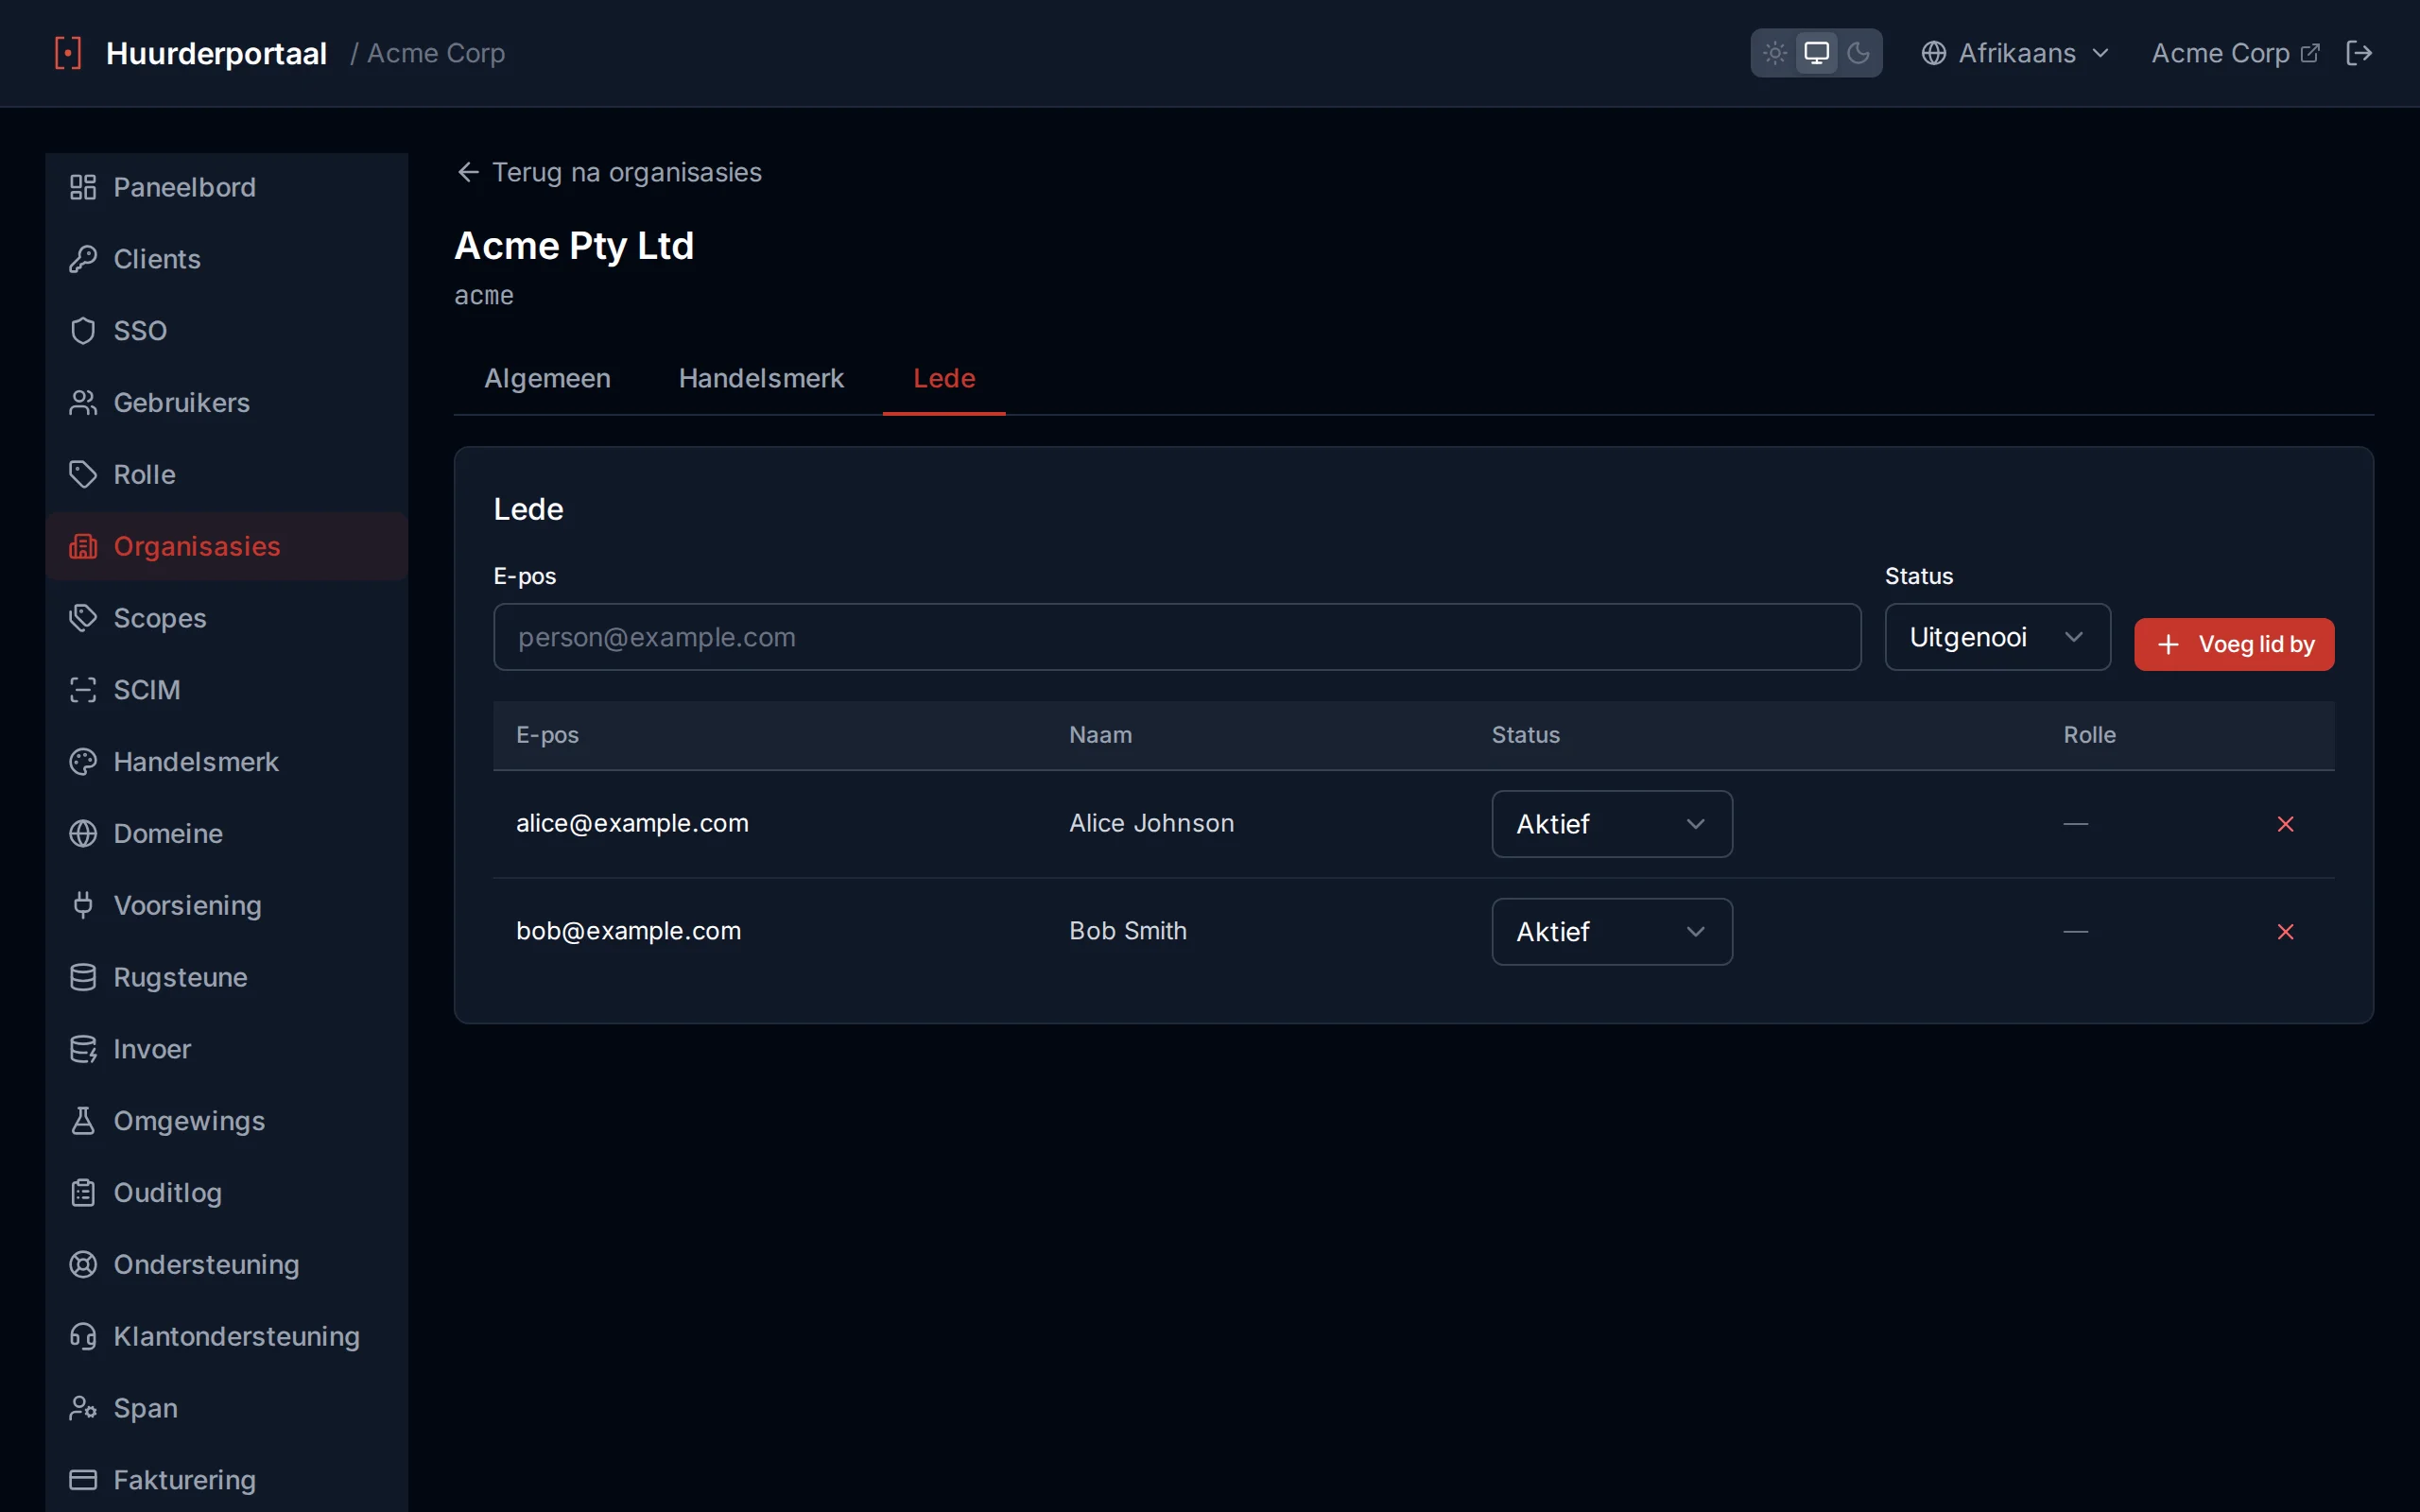2420x1512 pixels.
Task: Go back via Terug na organisasies
Action: coord(609,173)
